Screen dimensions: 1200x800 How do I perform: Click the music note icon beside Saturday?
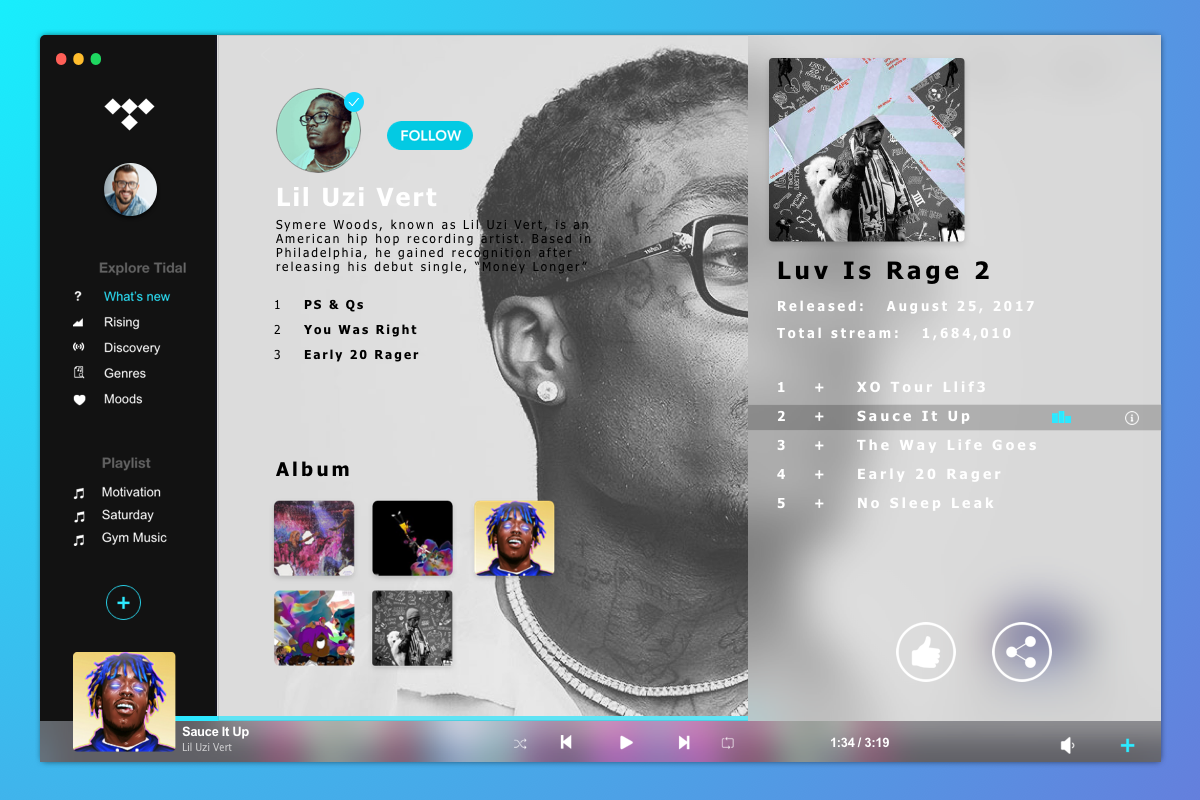click(x=79, y=517)
